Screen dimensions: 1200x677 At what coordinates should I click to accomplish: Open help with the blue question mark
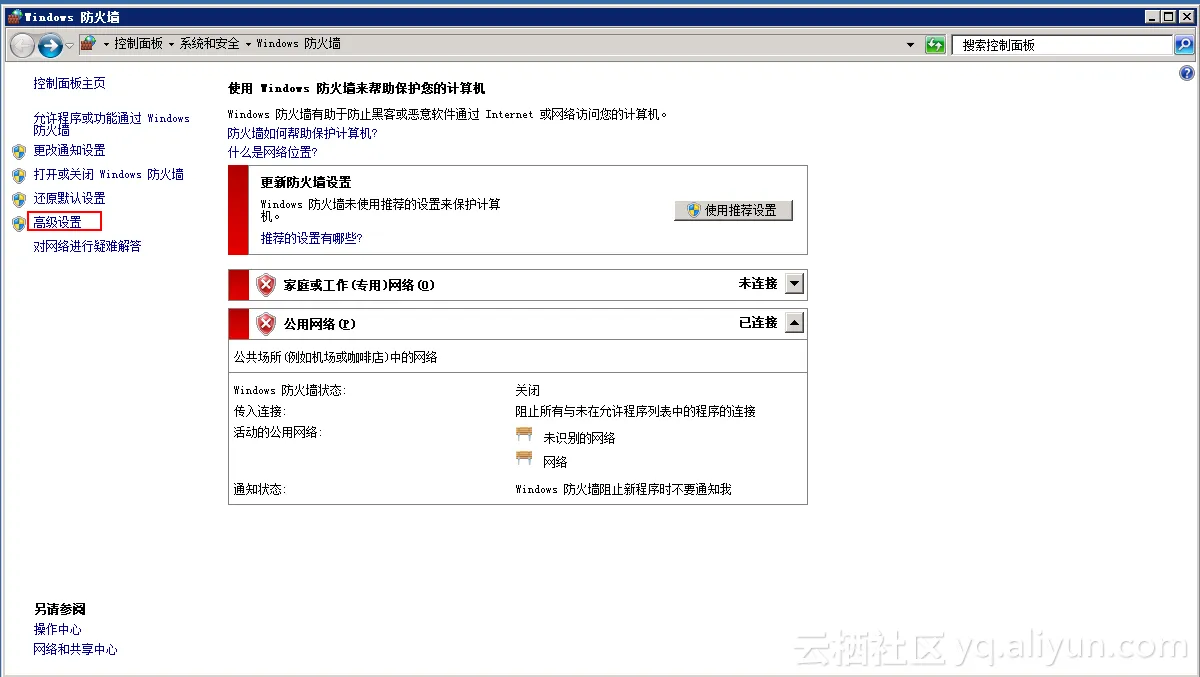click(x=1187, y=73)
